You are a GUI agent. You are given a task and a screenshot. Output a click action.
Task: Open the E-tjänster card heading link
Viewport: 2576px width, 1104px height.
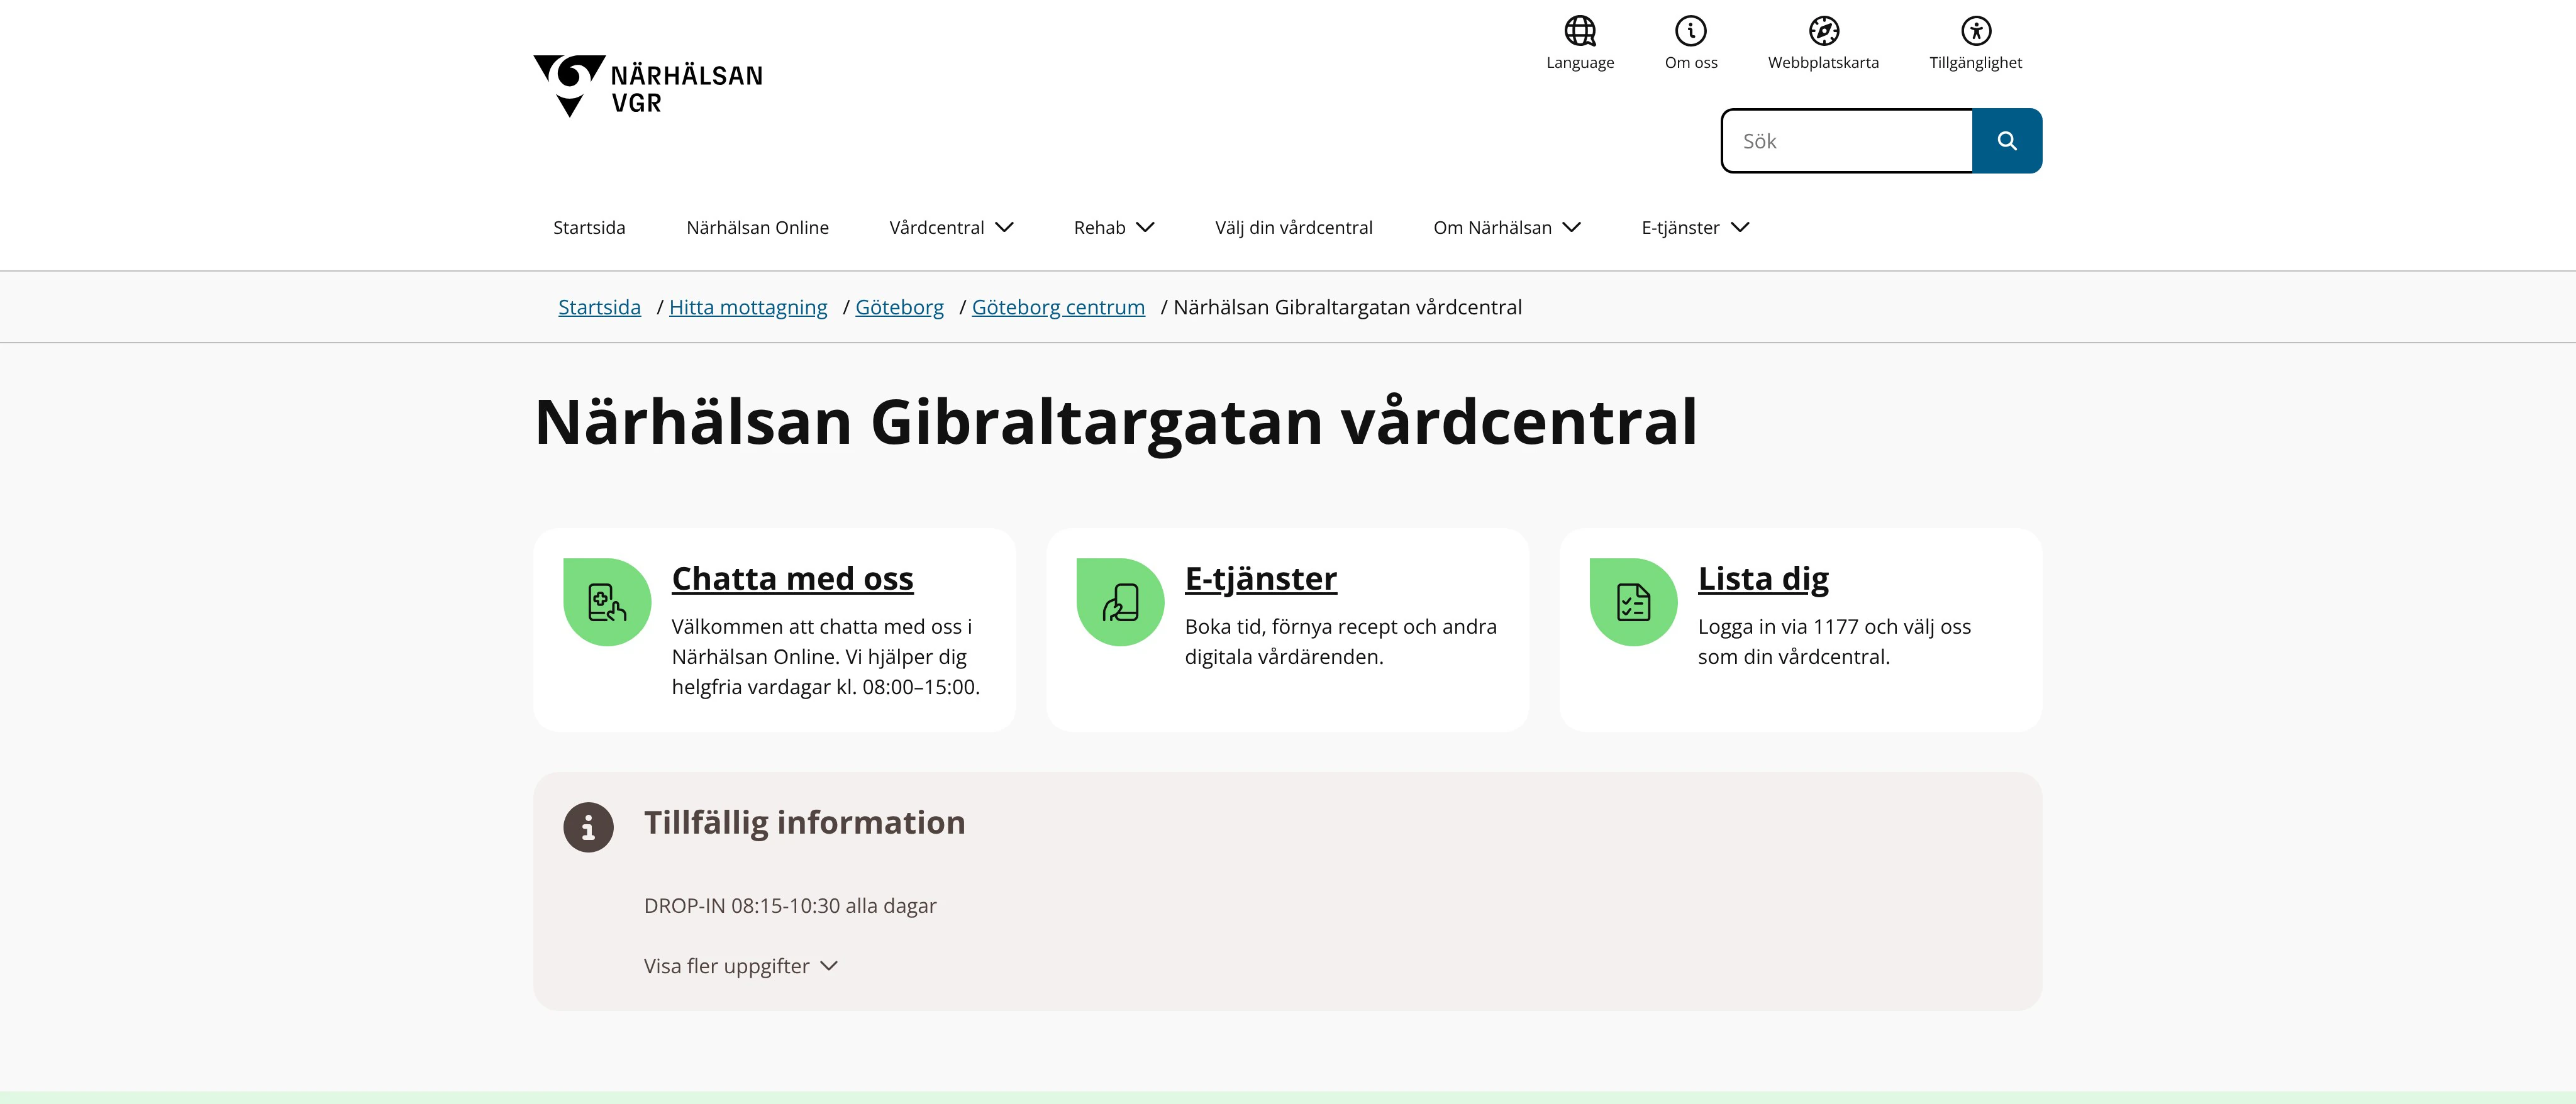pos(1260,578)
